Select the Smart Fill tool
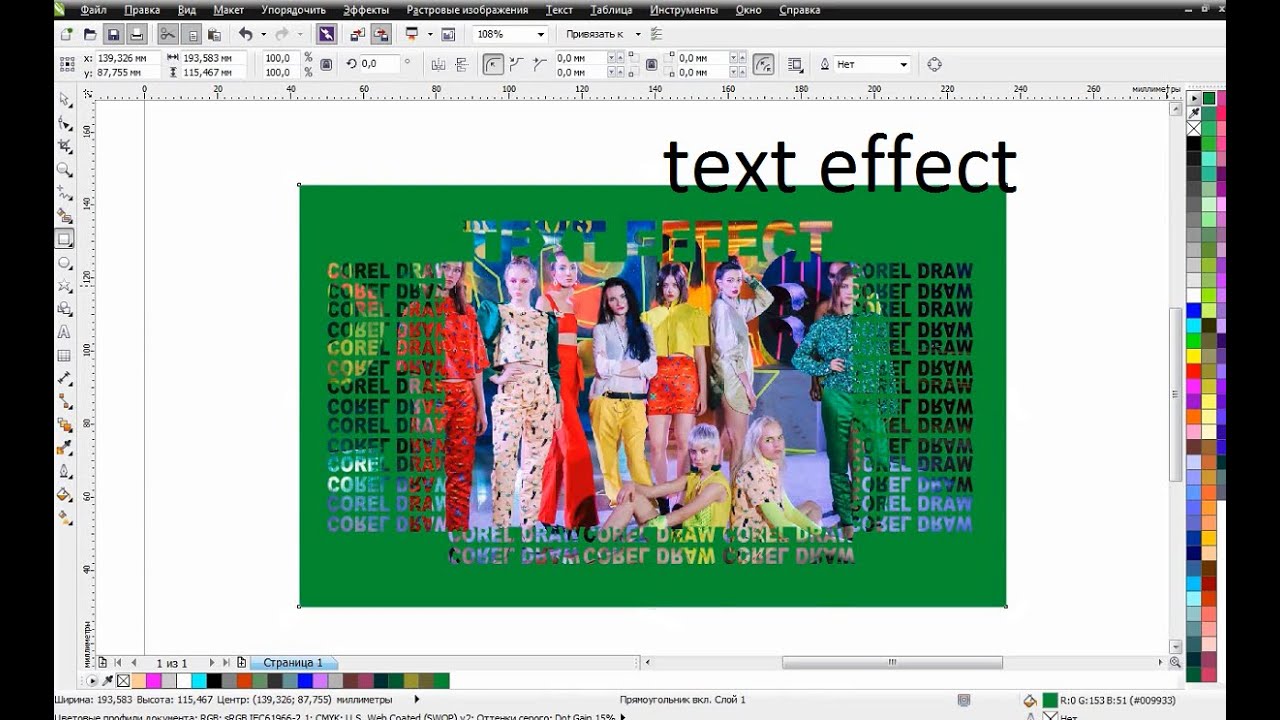The height and width of the screenshot is (720, 1280). tap(65, 215)
